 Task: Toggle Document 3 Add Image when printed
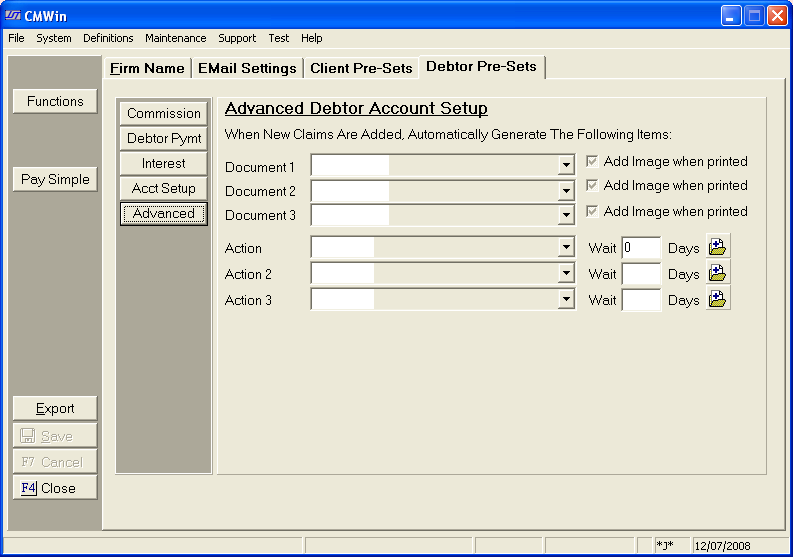pos(592,211)
